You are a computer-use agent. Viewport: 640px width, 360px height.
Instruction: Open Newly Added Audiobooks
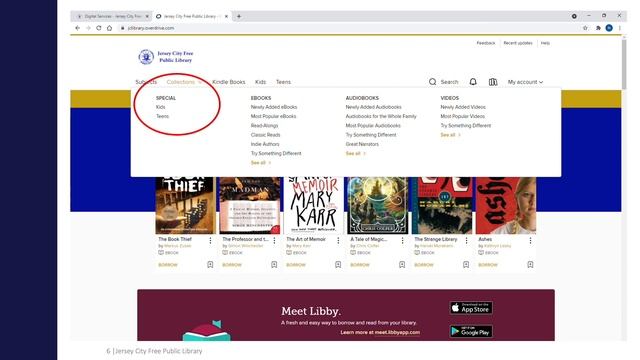click(x=373, y=107)
